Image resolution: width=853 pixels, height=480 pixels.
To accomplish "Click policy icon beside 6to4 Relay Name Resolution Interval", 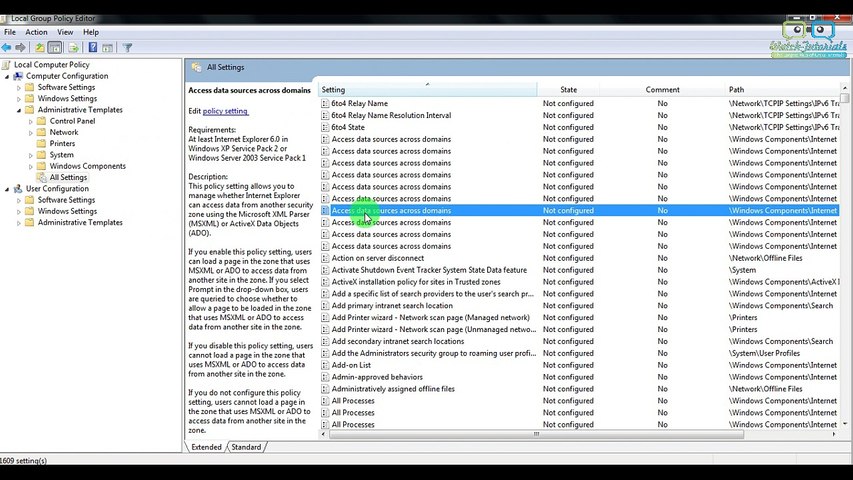I will tap(325, 115).
